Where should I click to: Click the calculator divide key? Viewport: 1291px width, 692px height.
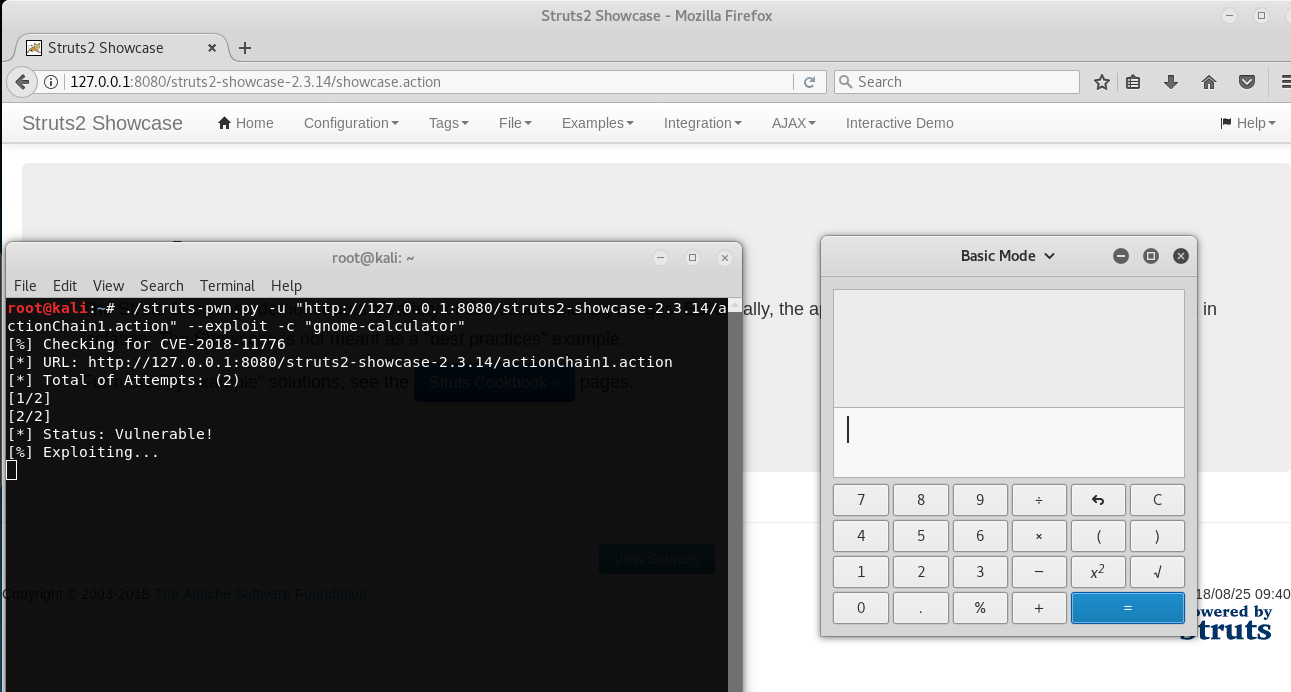click(x=1039, y=500)
